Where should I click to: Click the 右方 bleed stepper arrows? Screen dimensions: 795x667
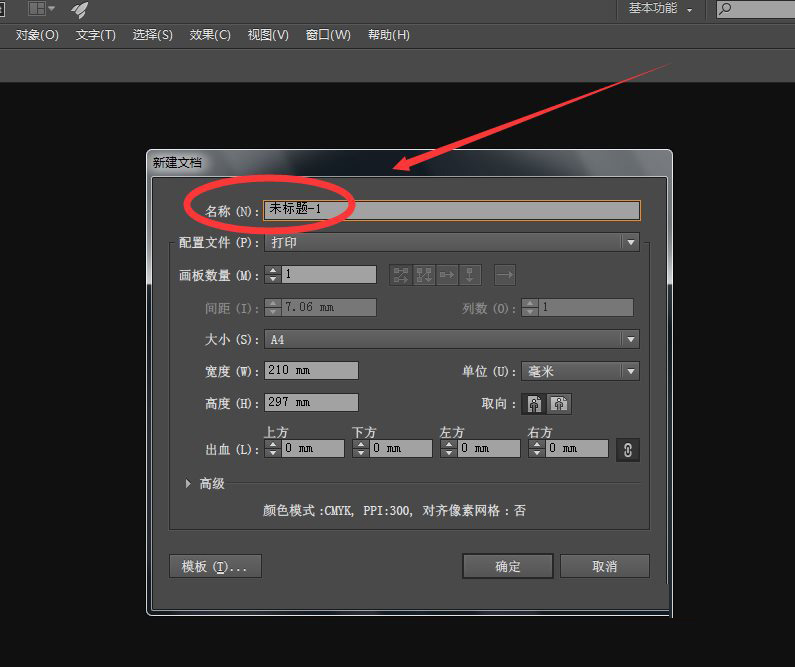tap(537, 448)
